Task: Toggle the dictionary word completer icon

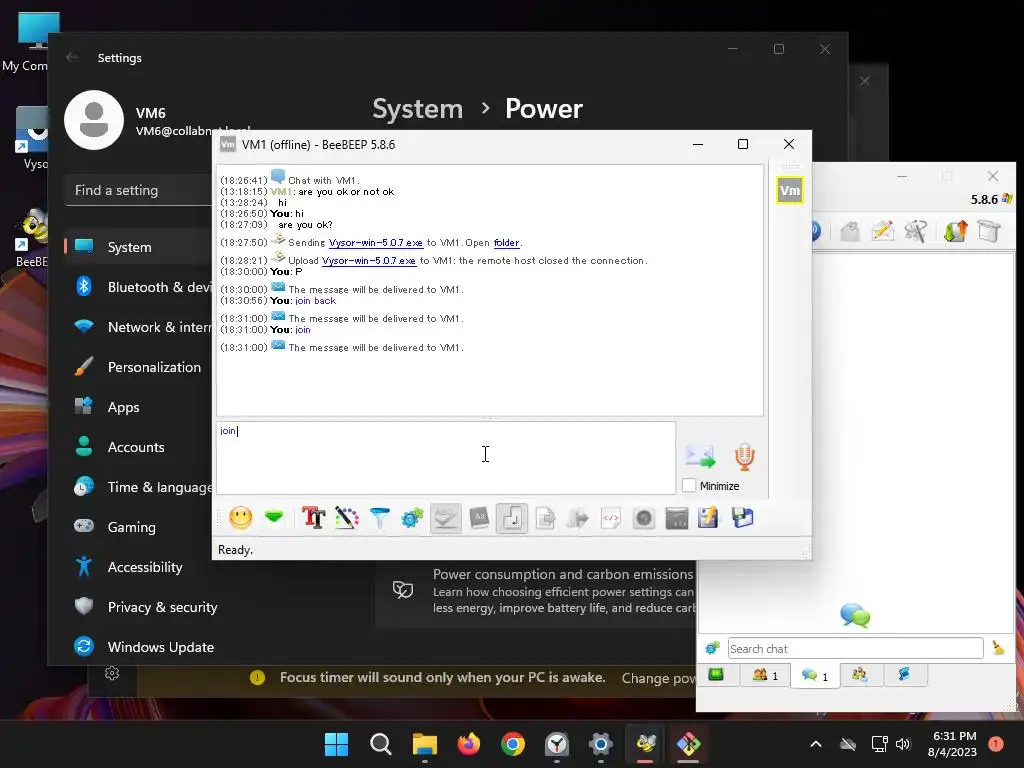Action: pos(479,518)
